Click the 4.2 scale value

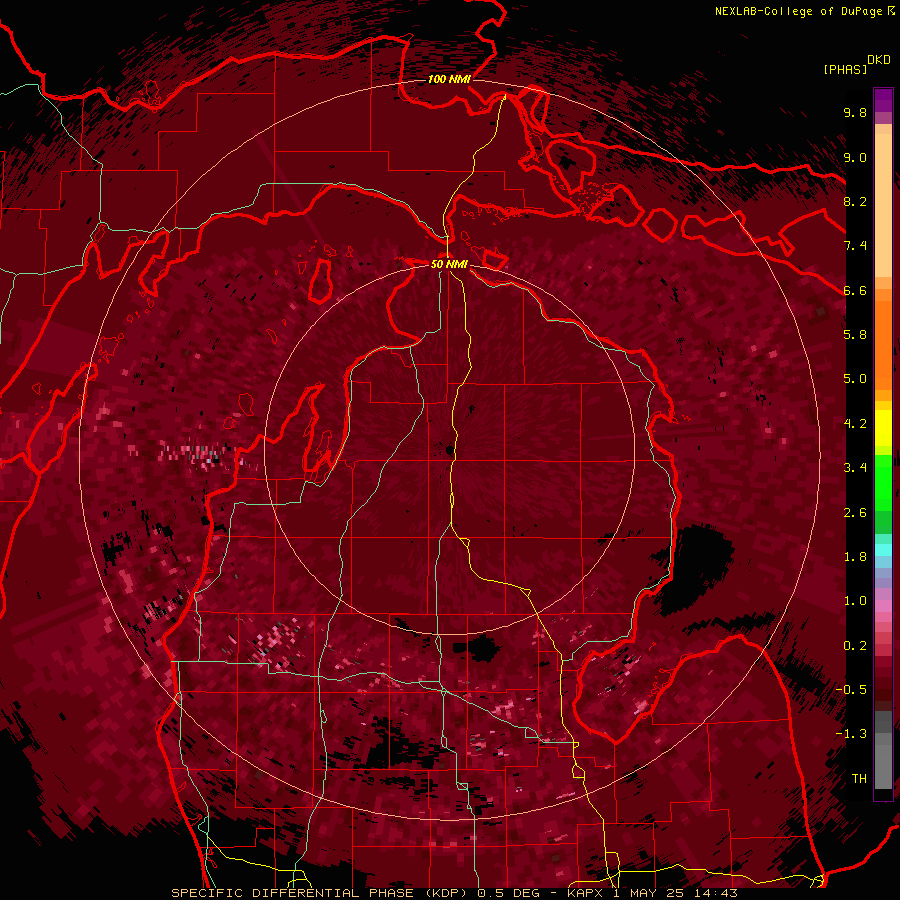[855, 424]
